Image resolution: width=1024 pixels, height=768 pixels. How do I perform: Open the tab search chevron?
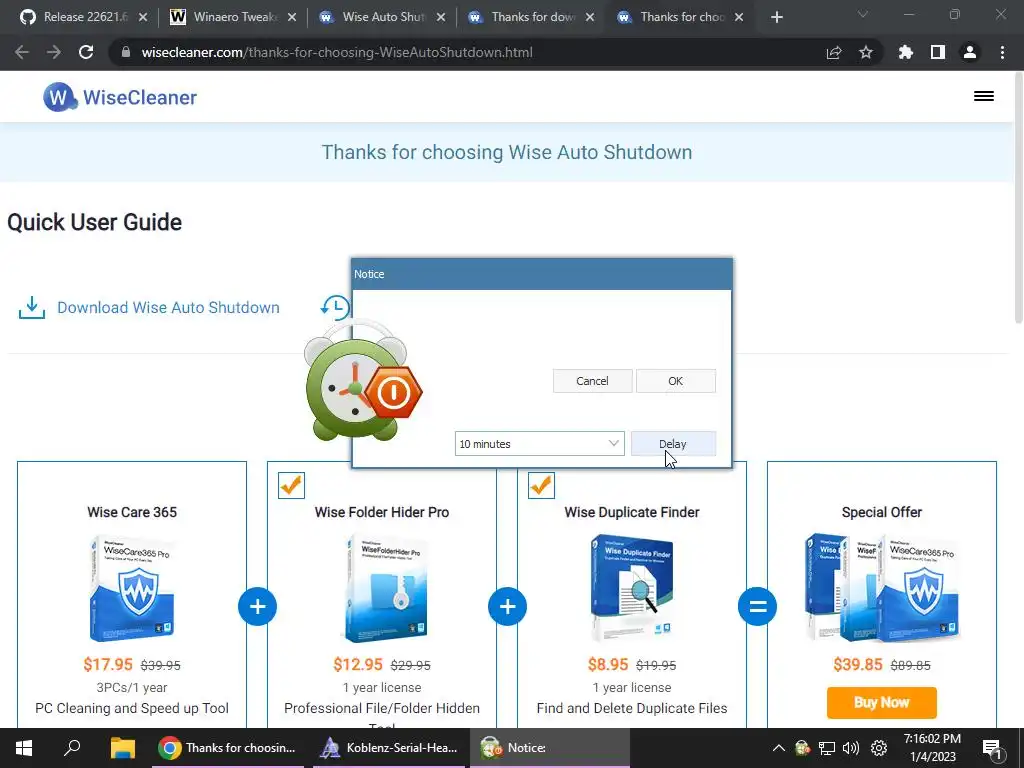click(x=863, y=14)
